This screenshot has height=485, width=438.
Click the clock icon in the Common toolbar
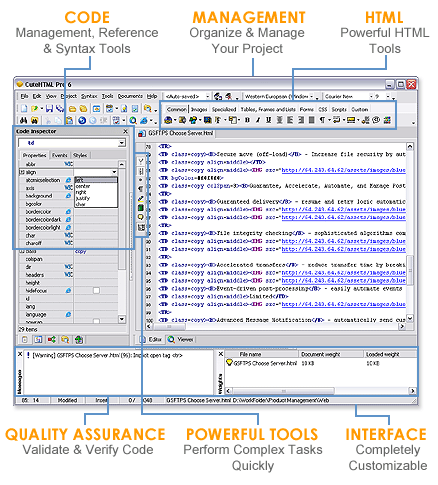point(376,120)
